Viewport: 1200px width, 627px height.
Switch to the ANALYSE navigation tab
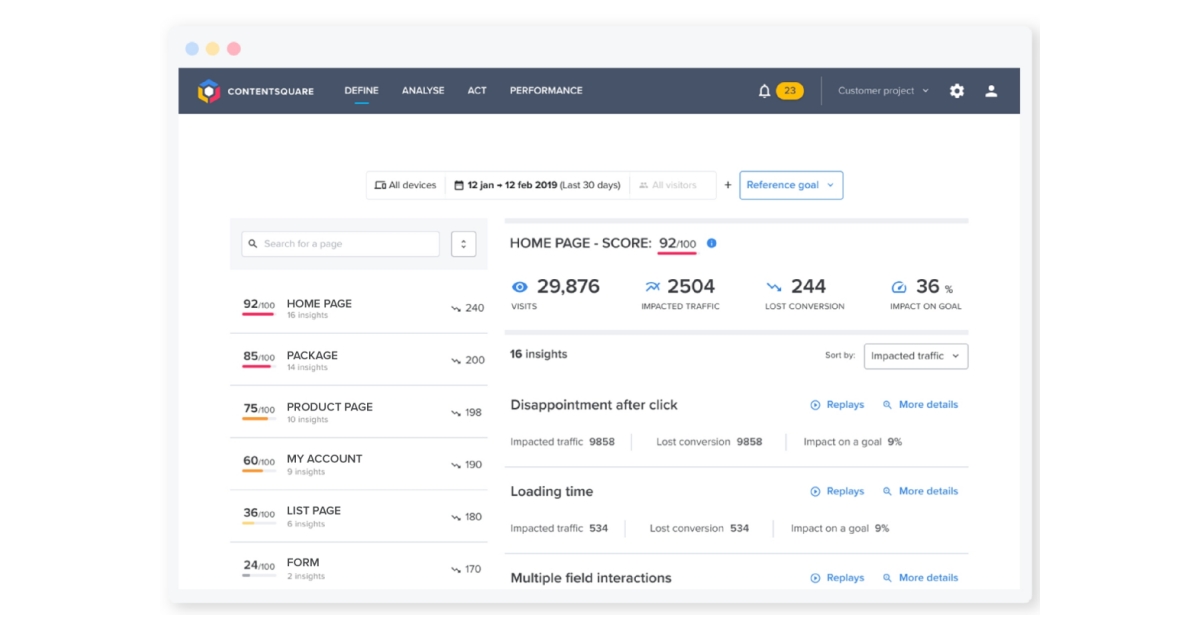click(x=423, y=90)
